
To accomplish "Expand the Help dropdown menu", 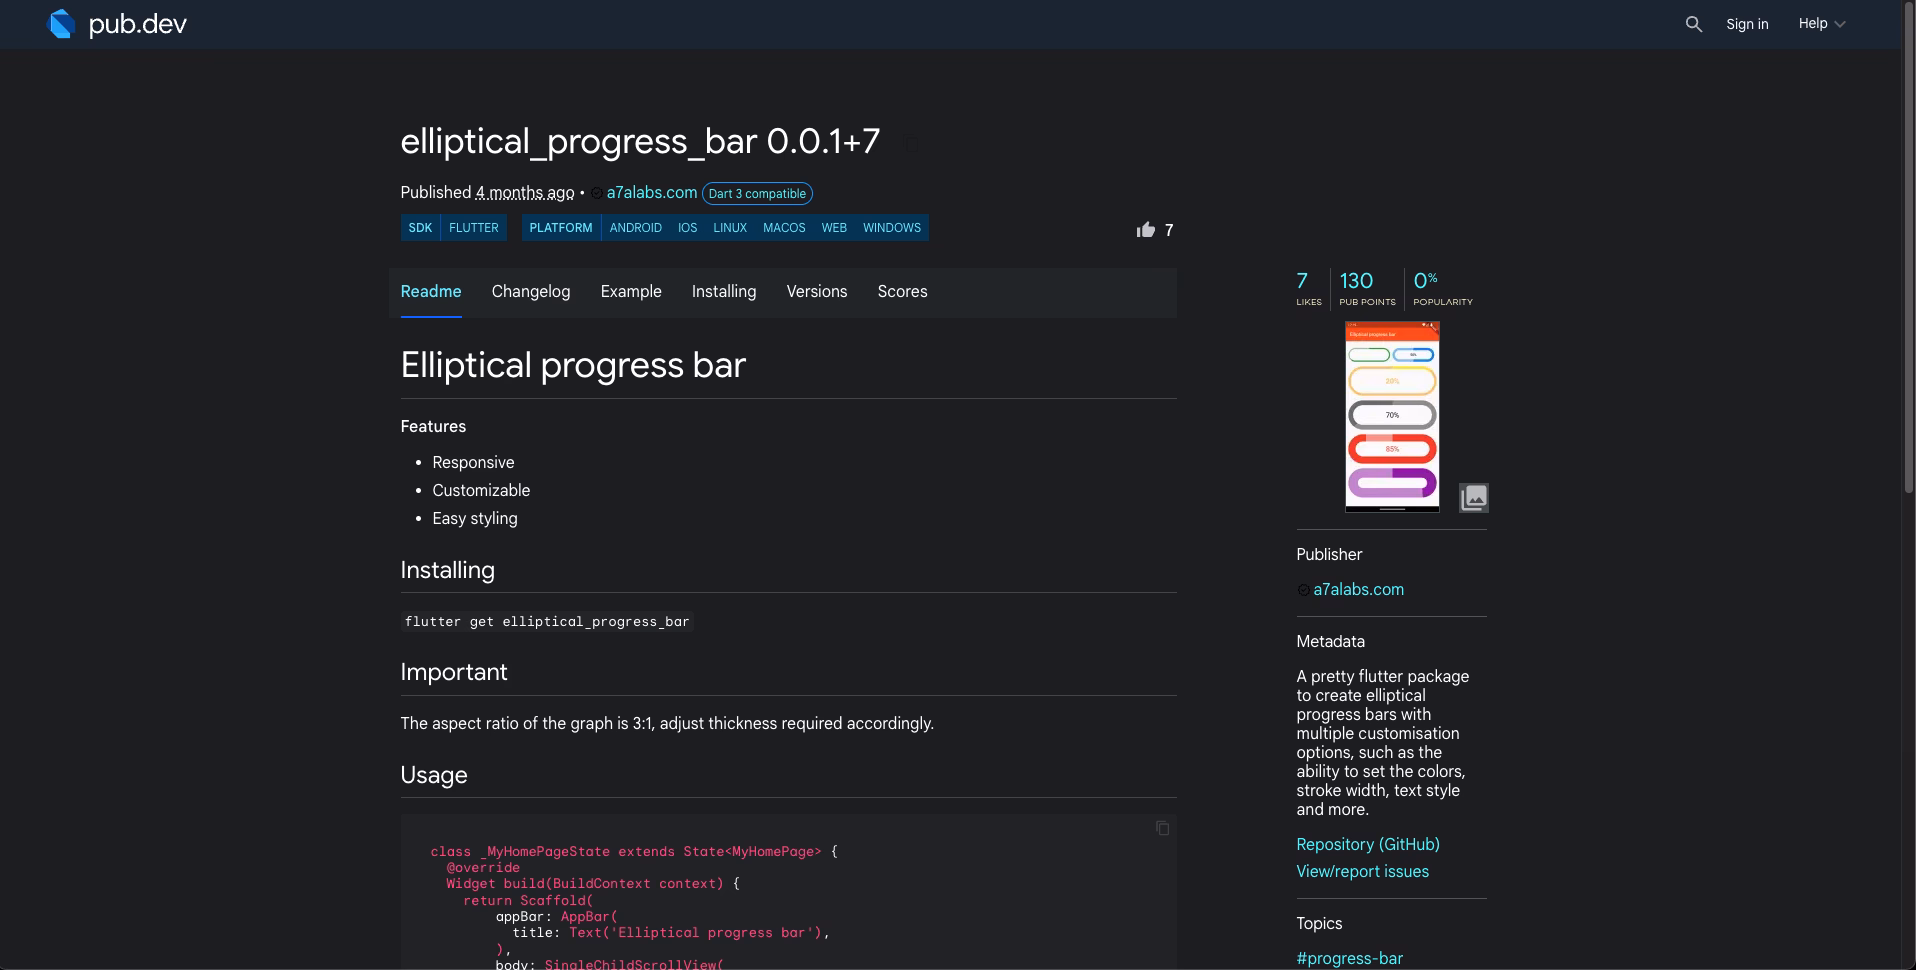I will point(1821,24).
